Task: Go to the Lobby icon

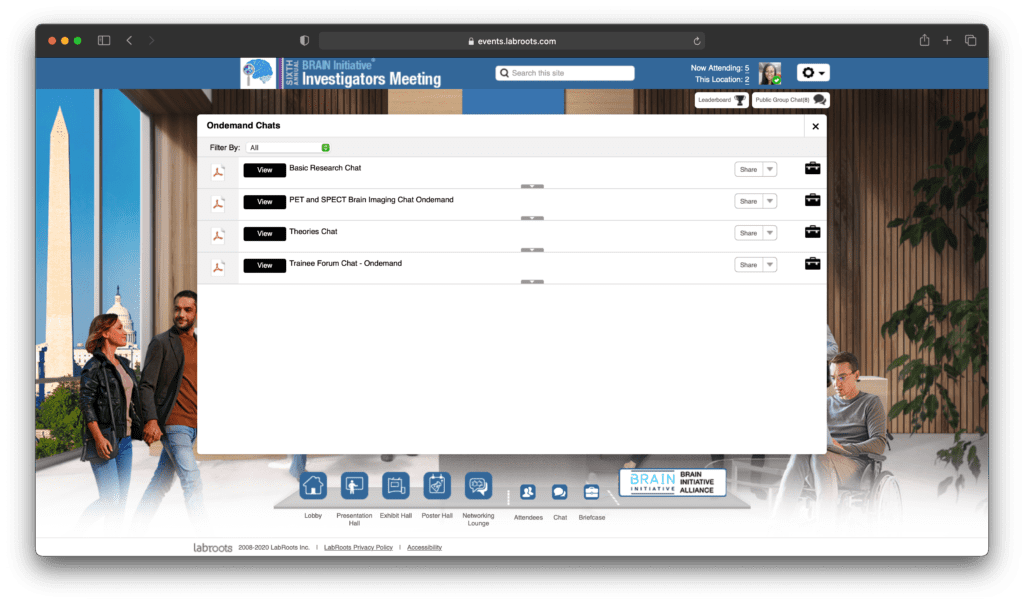Action: tap(313, 486)
